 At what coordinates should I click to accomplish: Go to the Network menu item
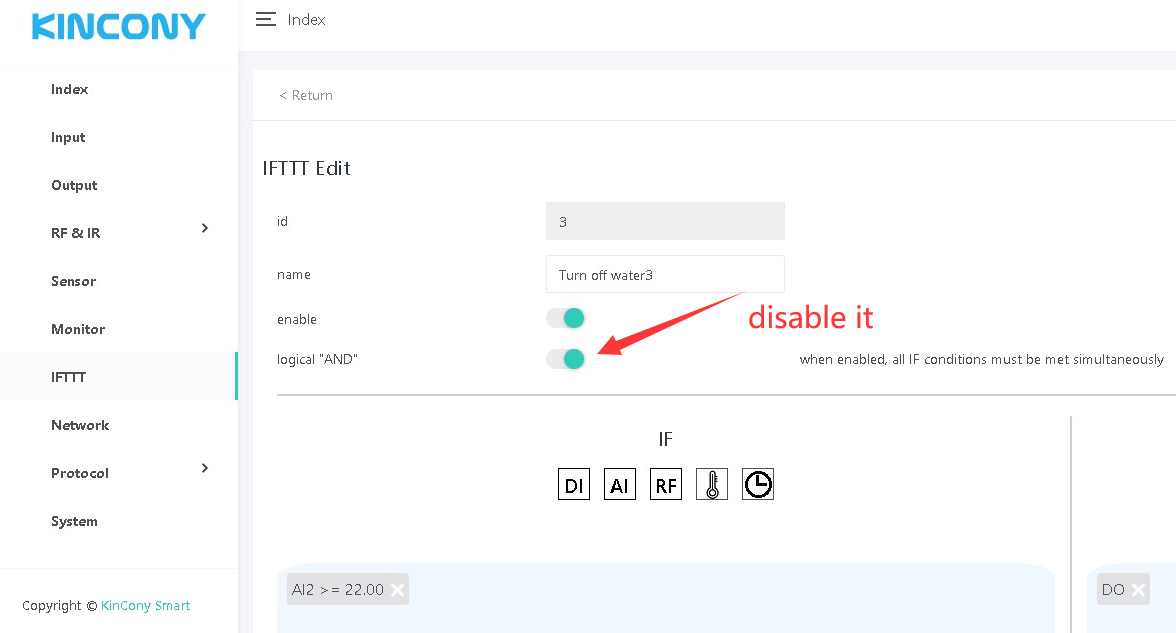[x=80, y=425]
